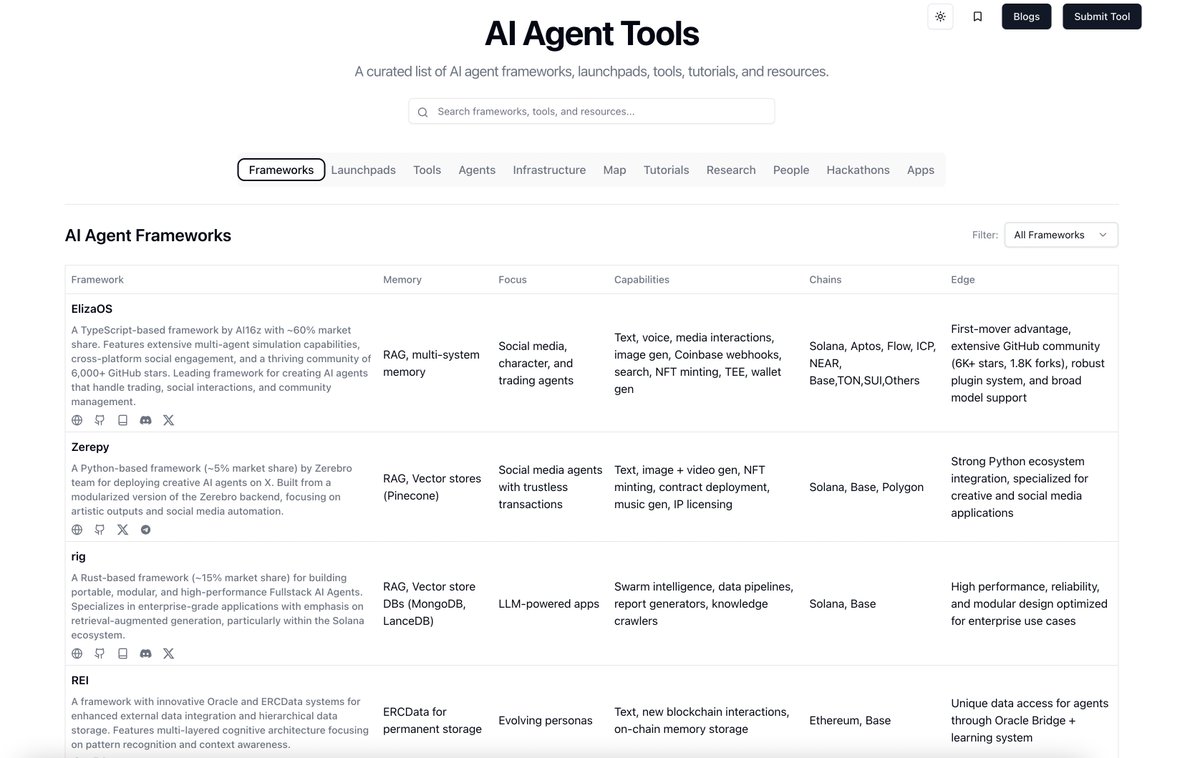Toggle the light/dark theme sun icon
1200x758 pixels.
940,16
